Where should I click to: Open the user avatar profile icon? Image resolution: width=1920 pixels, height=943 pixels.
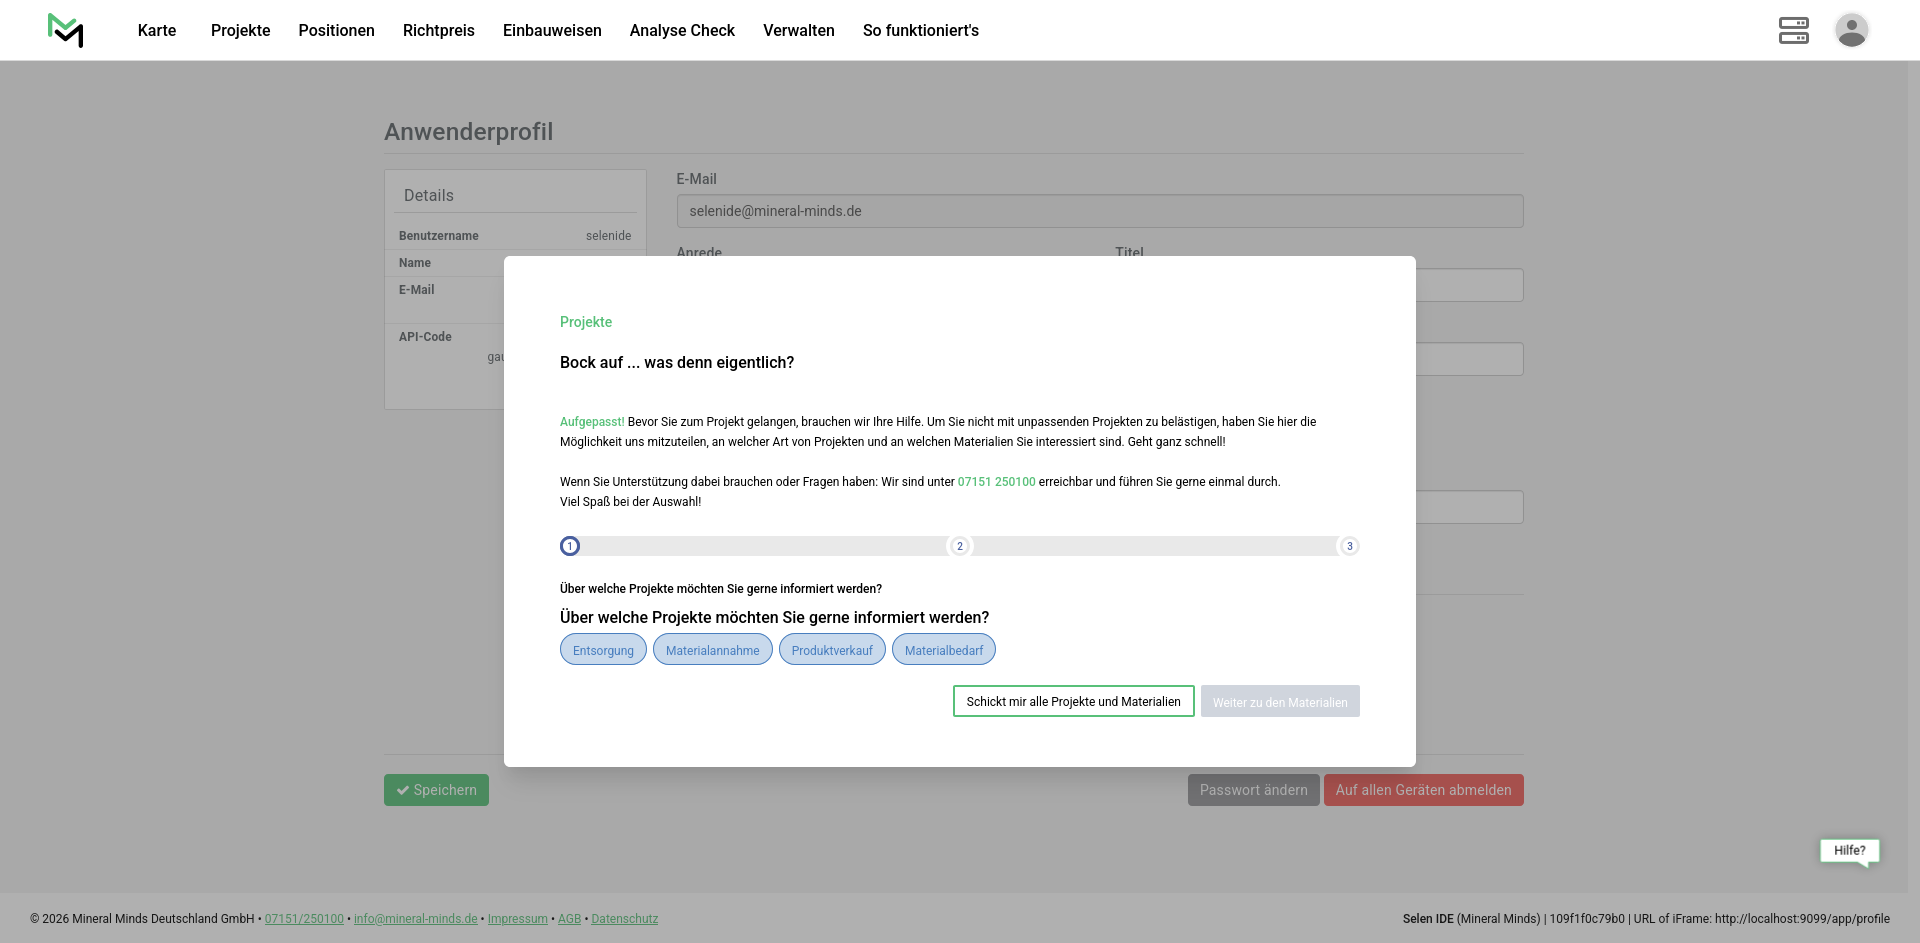(x=1851, y=30)
